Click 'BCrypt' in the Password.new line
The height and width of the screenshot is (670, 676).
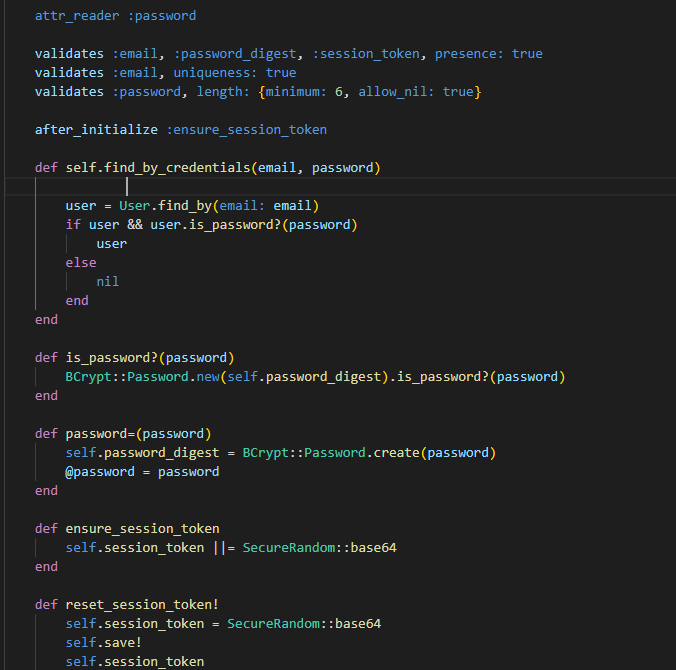pos(88,376)
